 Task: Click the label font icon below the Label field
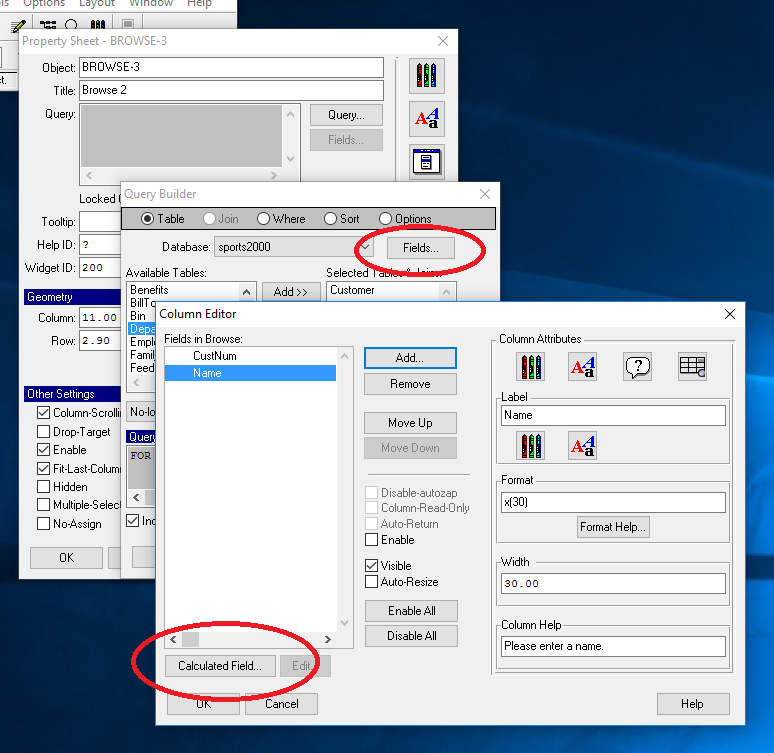pos(582,445)
